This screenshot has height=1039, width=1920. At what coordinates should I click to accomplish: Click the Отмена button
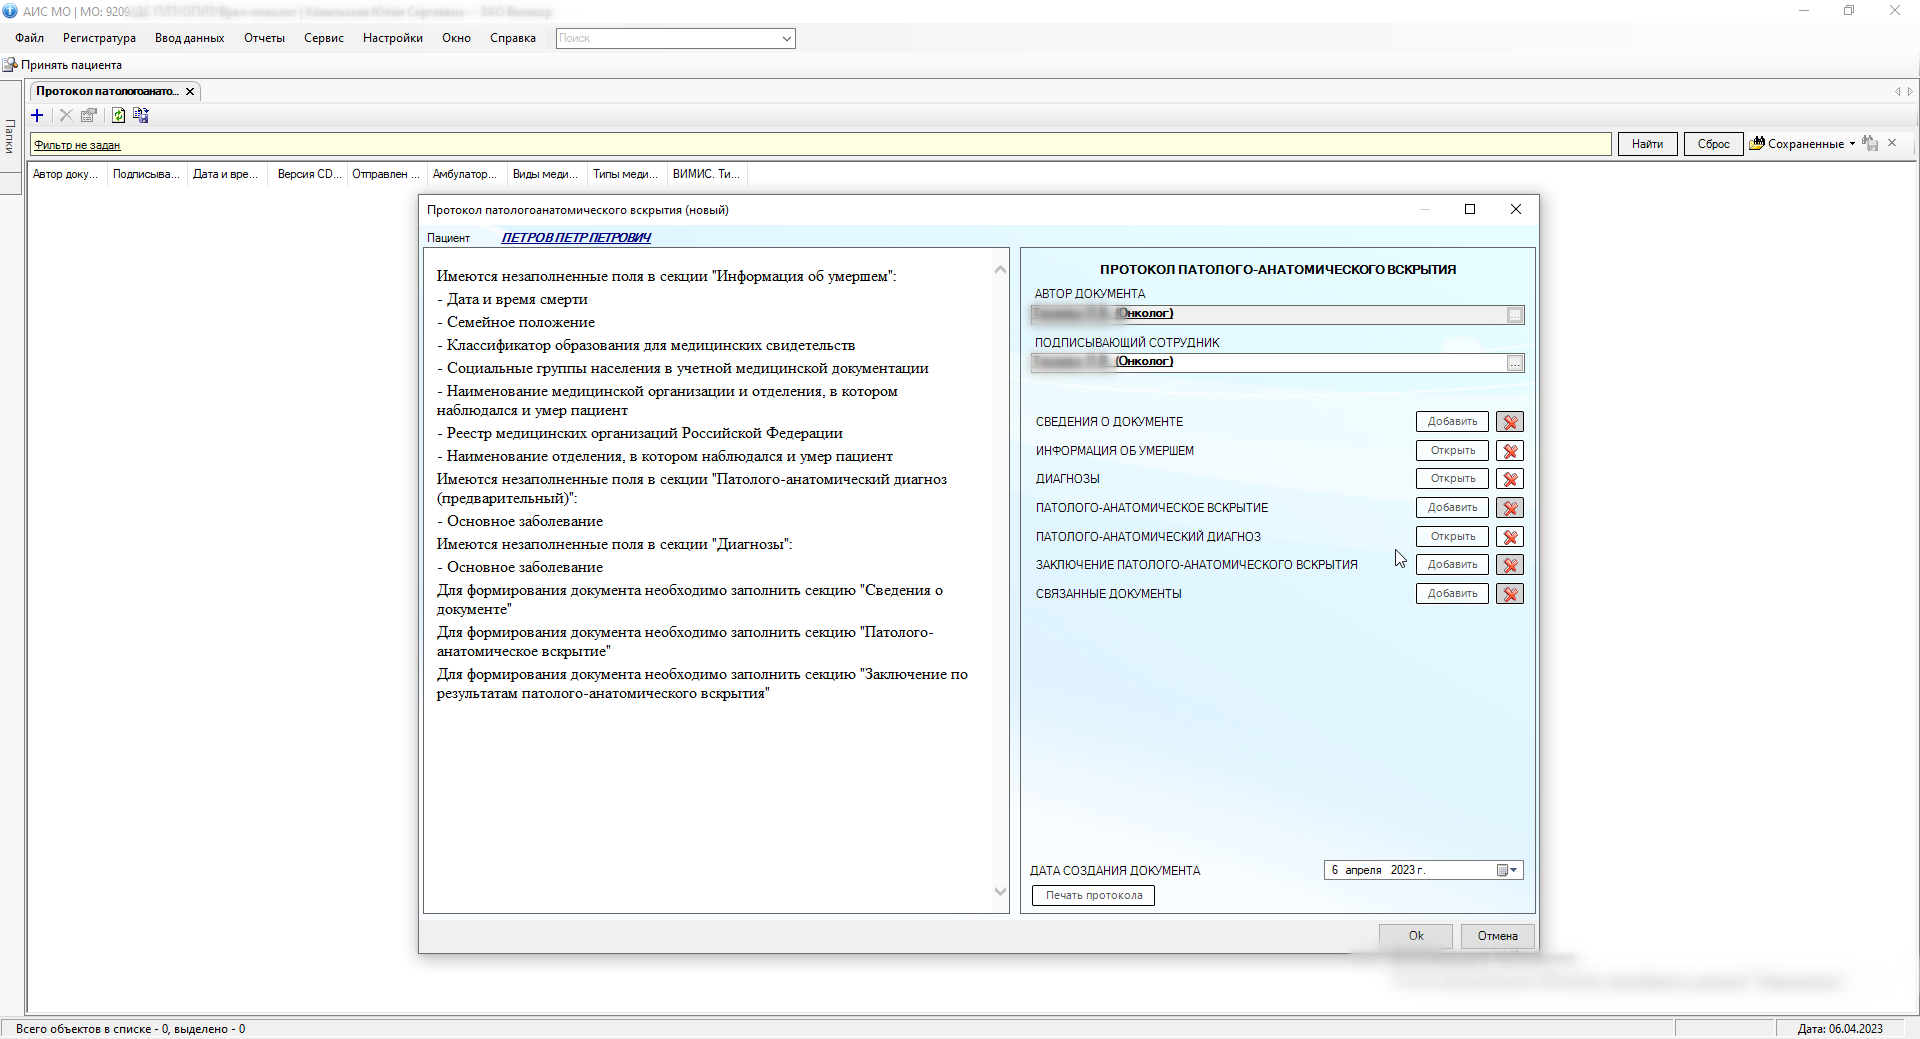coord(1497,936)
